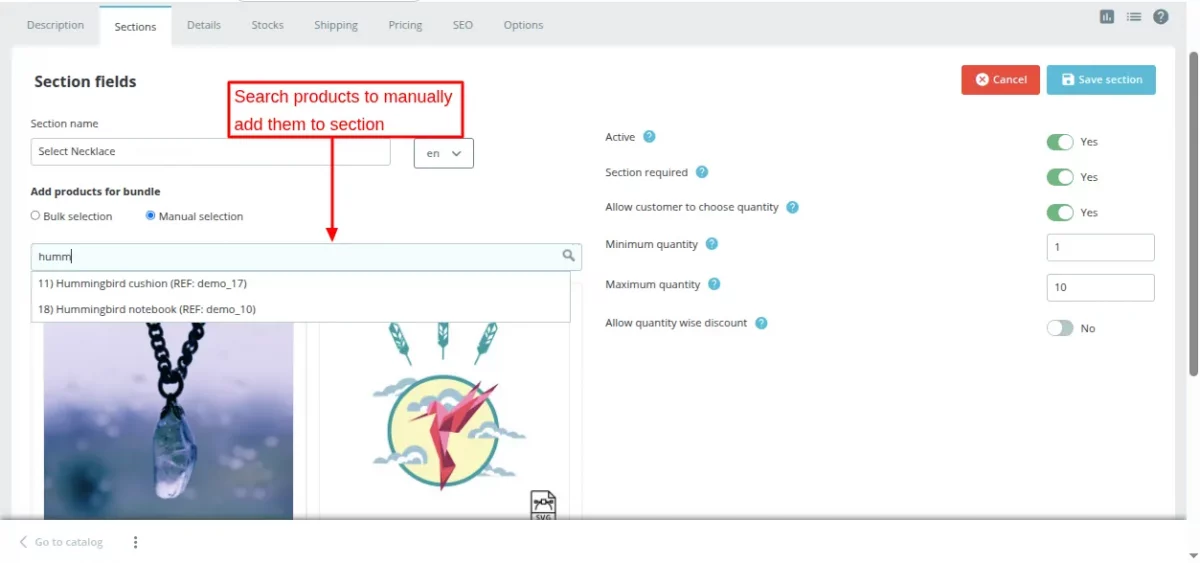Switch to the Details tab
The height and width of the screenshot is (563, 1200).
pyautogui.click(x=204, y=25)
